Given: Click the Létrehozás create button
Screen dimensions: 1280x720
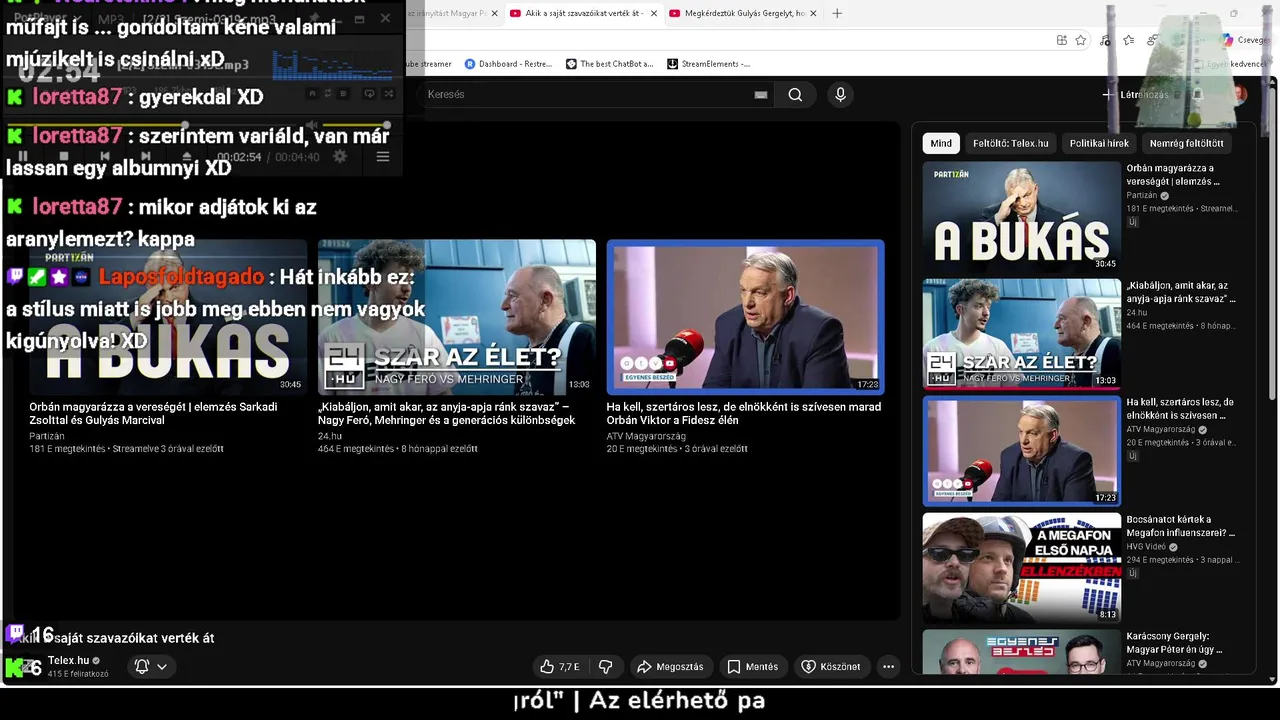Looking at the screenshot, I should tap(1135, 95).
